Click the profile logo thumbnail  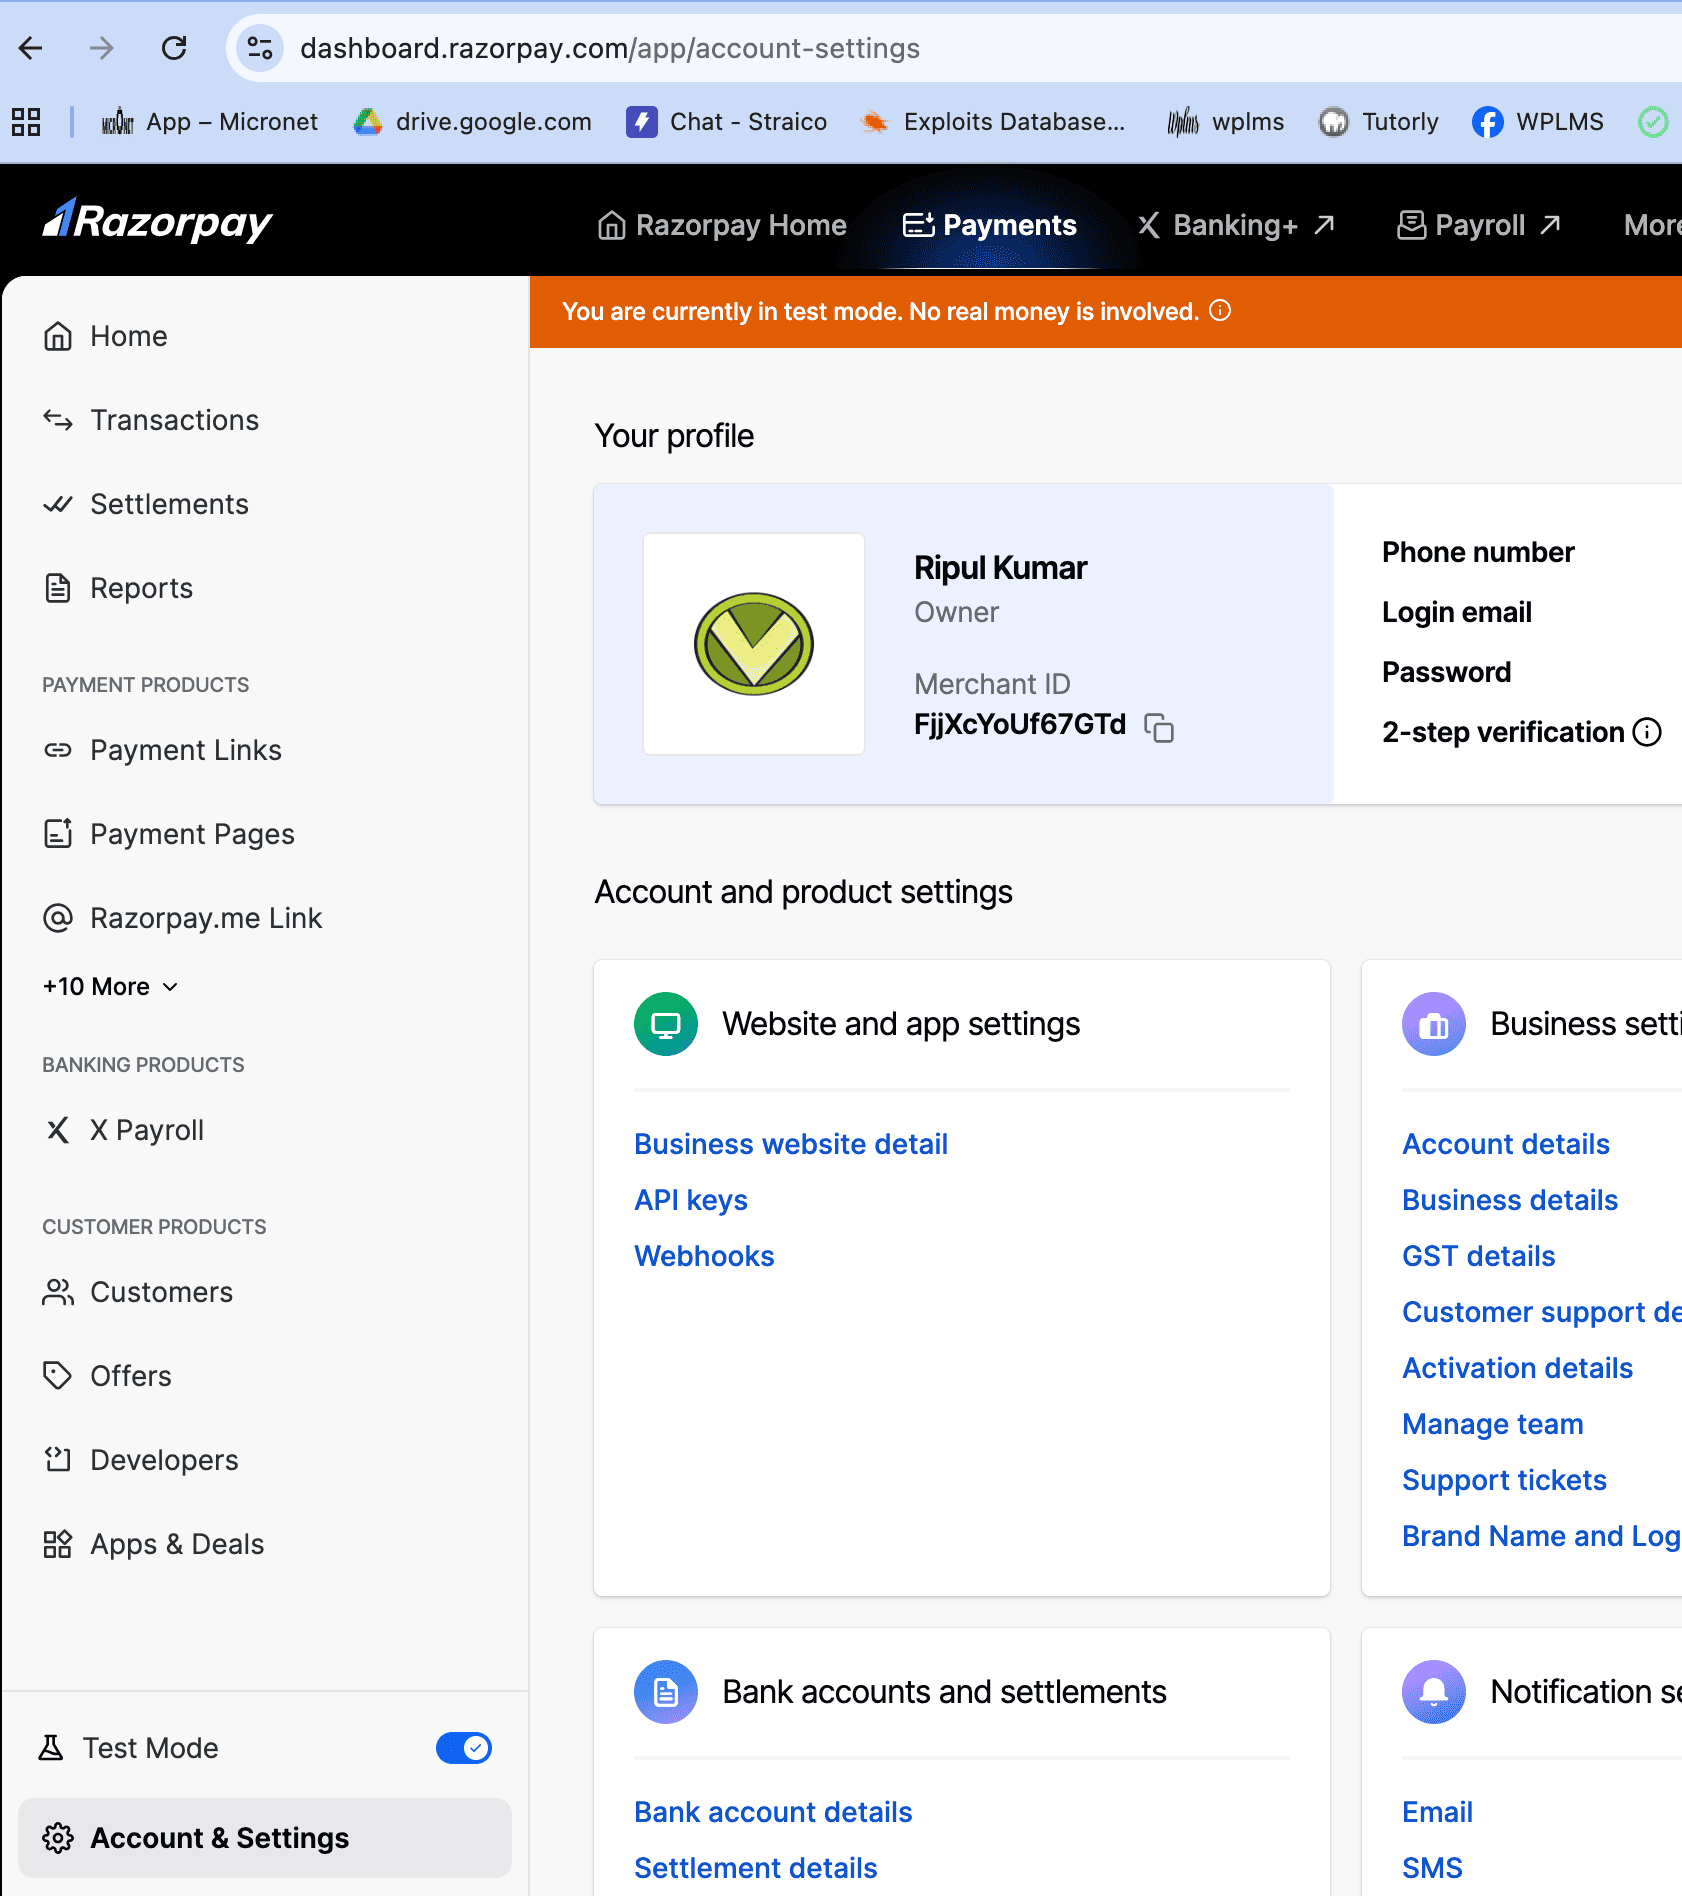click(x=754, y=644)
